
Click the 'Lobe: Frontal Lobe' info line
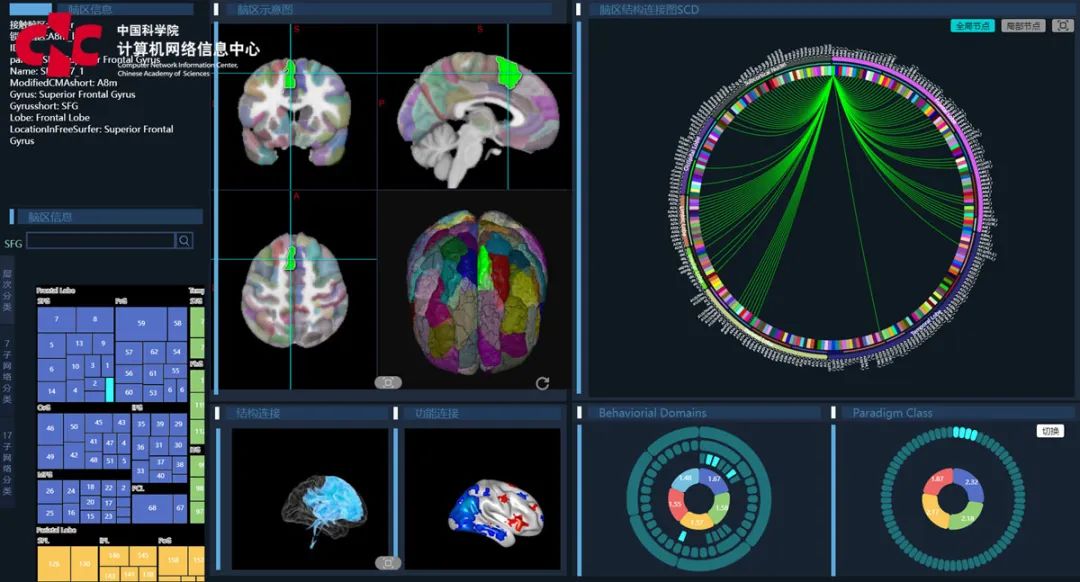click(x=50, y=118)
